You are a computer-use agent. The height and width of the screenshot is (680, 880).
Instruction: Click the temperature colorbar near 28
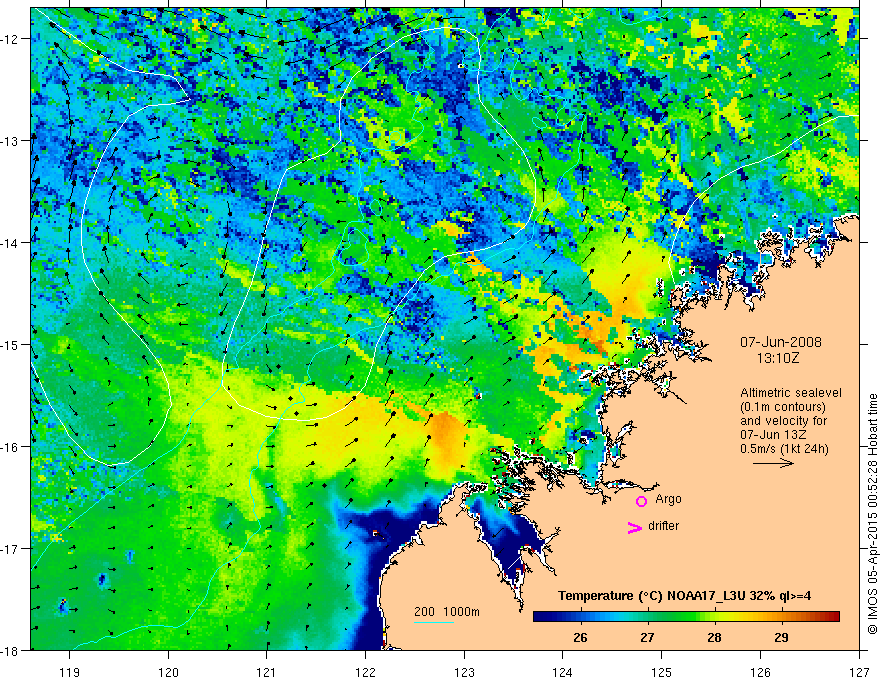tap(714, 617)
